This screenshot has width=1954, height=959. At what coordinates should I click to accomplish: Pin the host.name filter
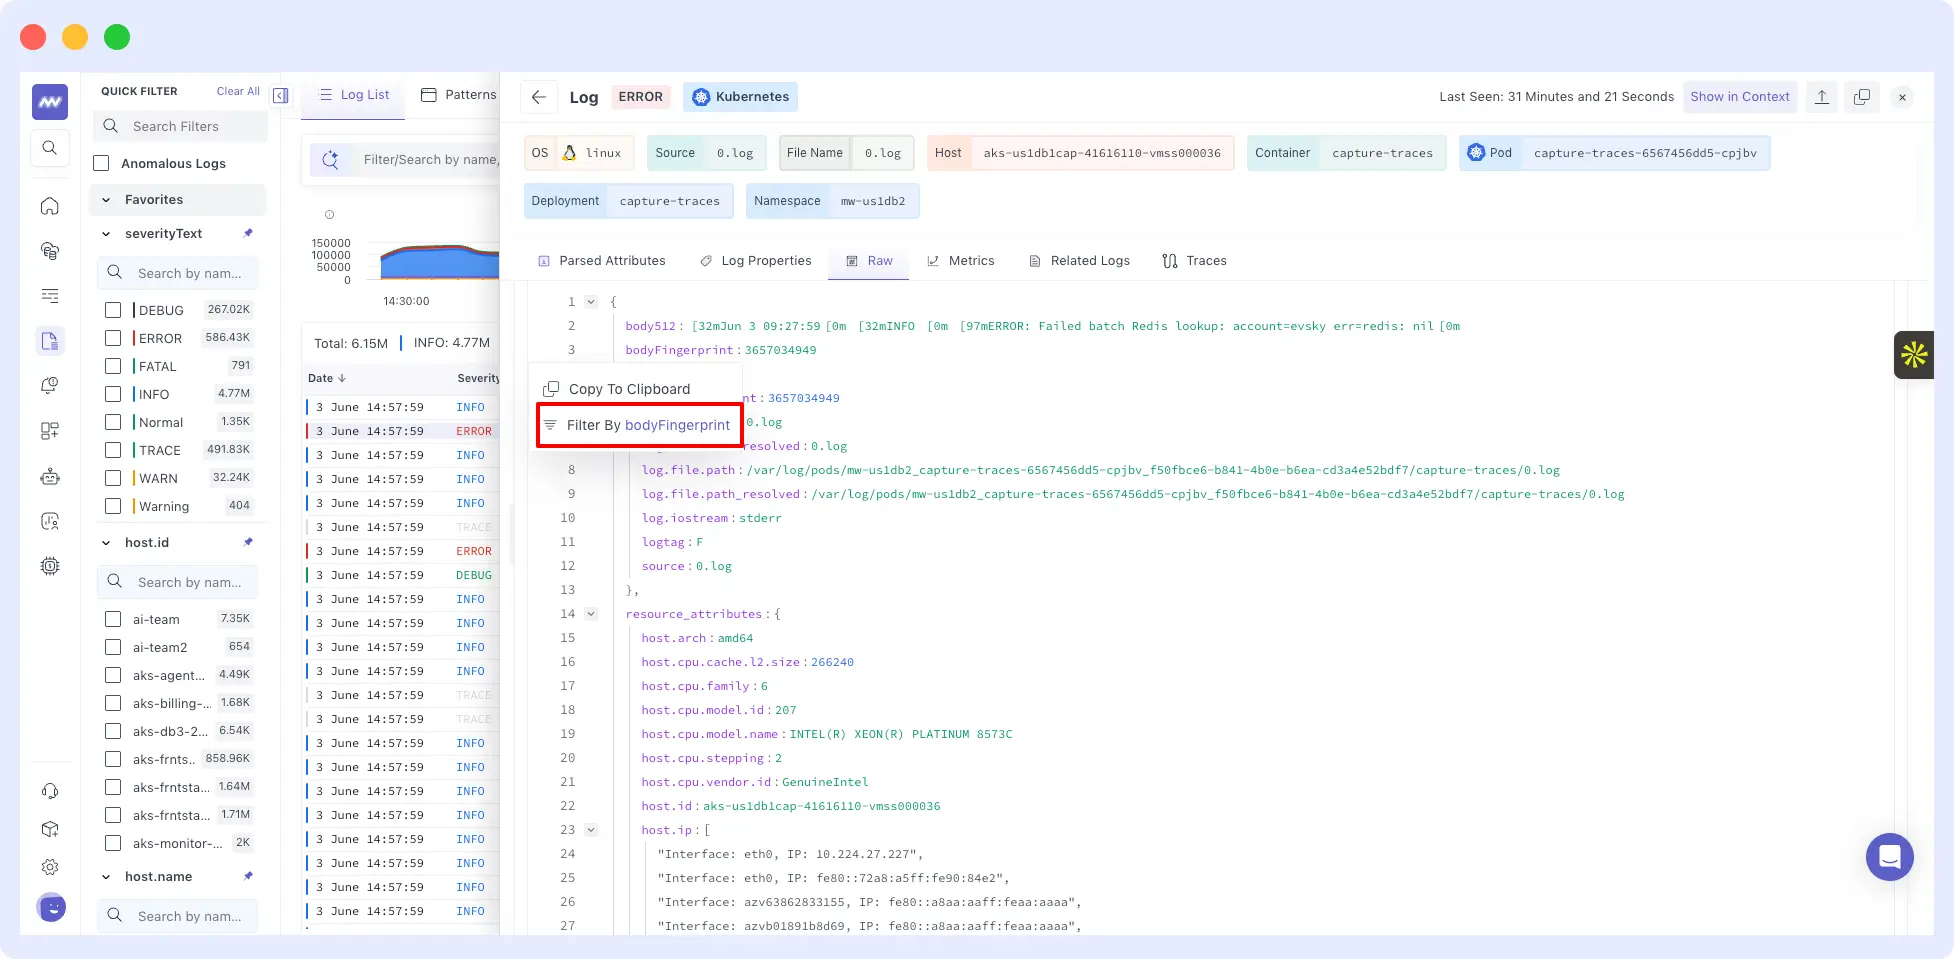tap(248, 876)
